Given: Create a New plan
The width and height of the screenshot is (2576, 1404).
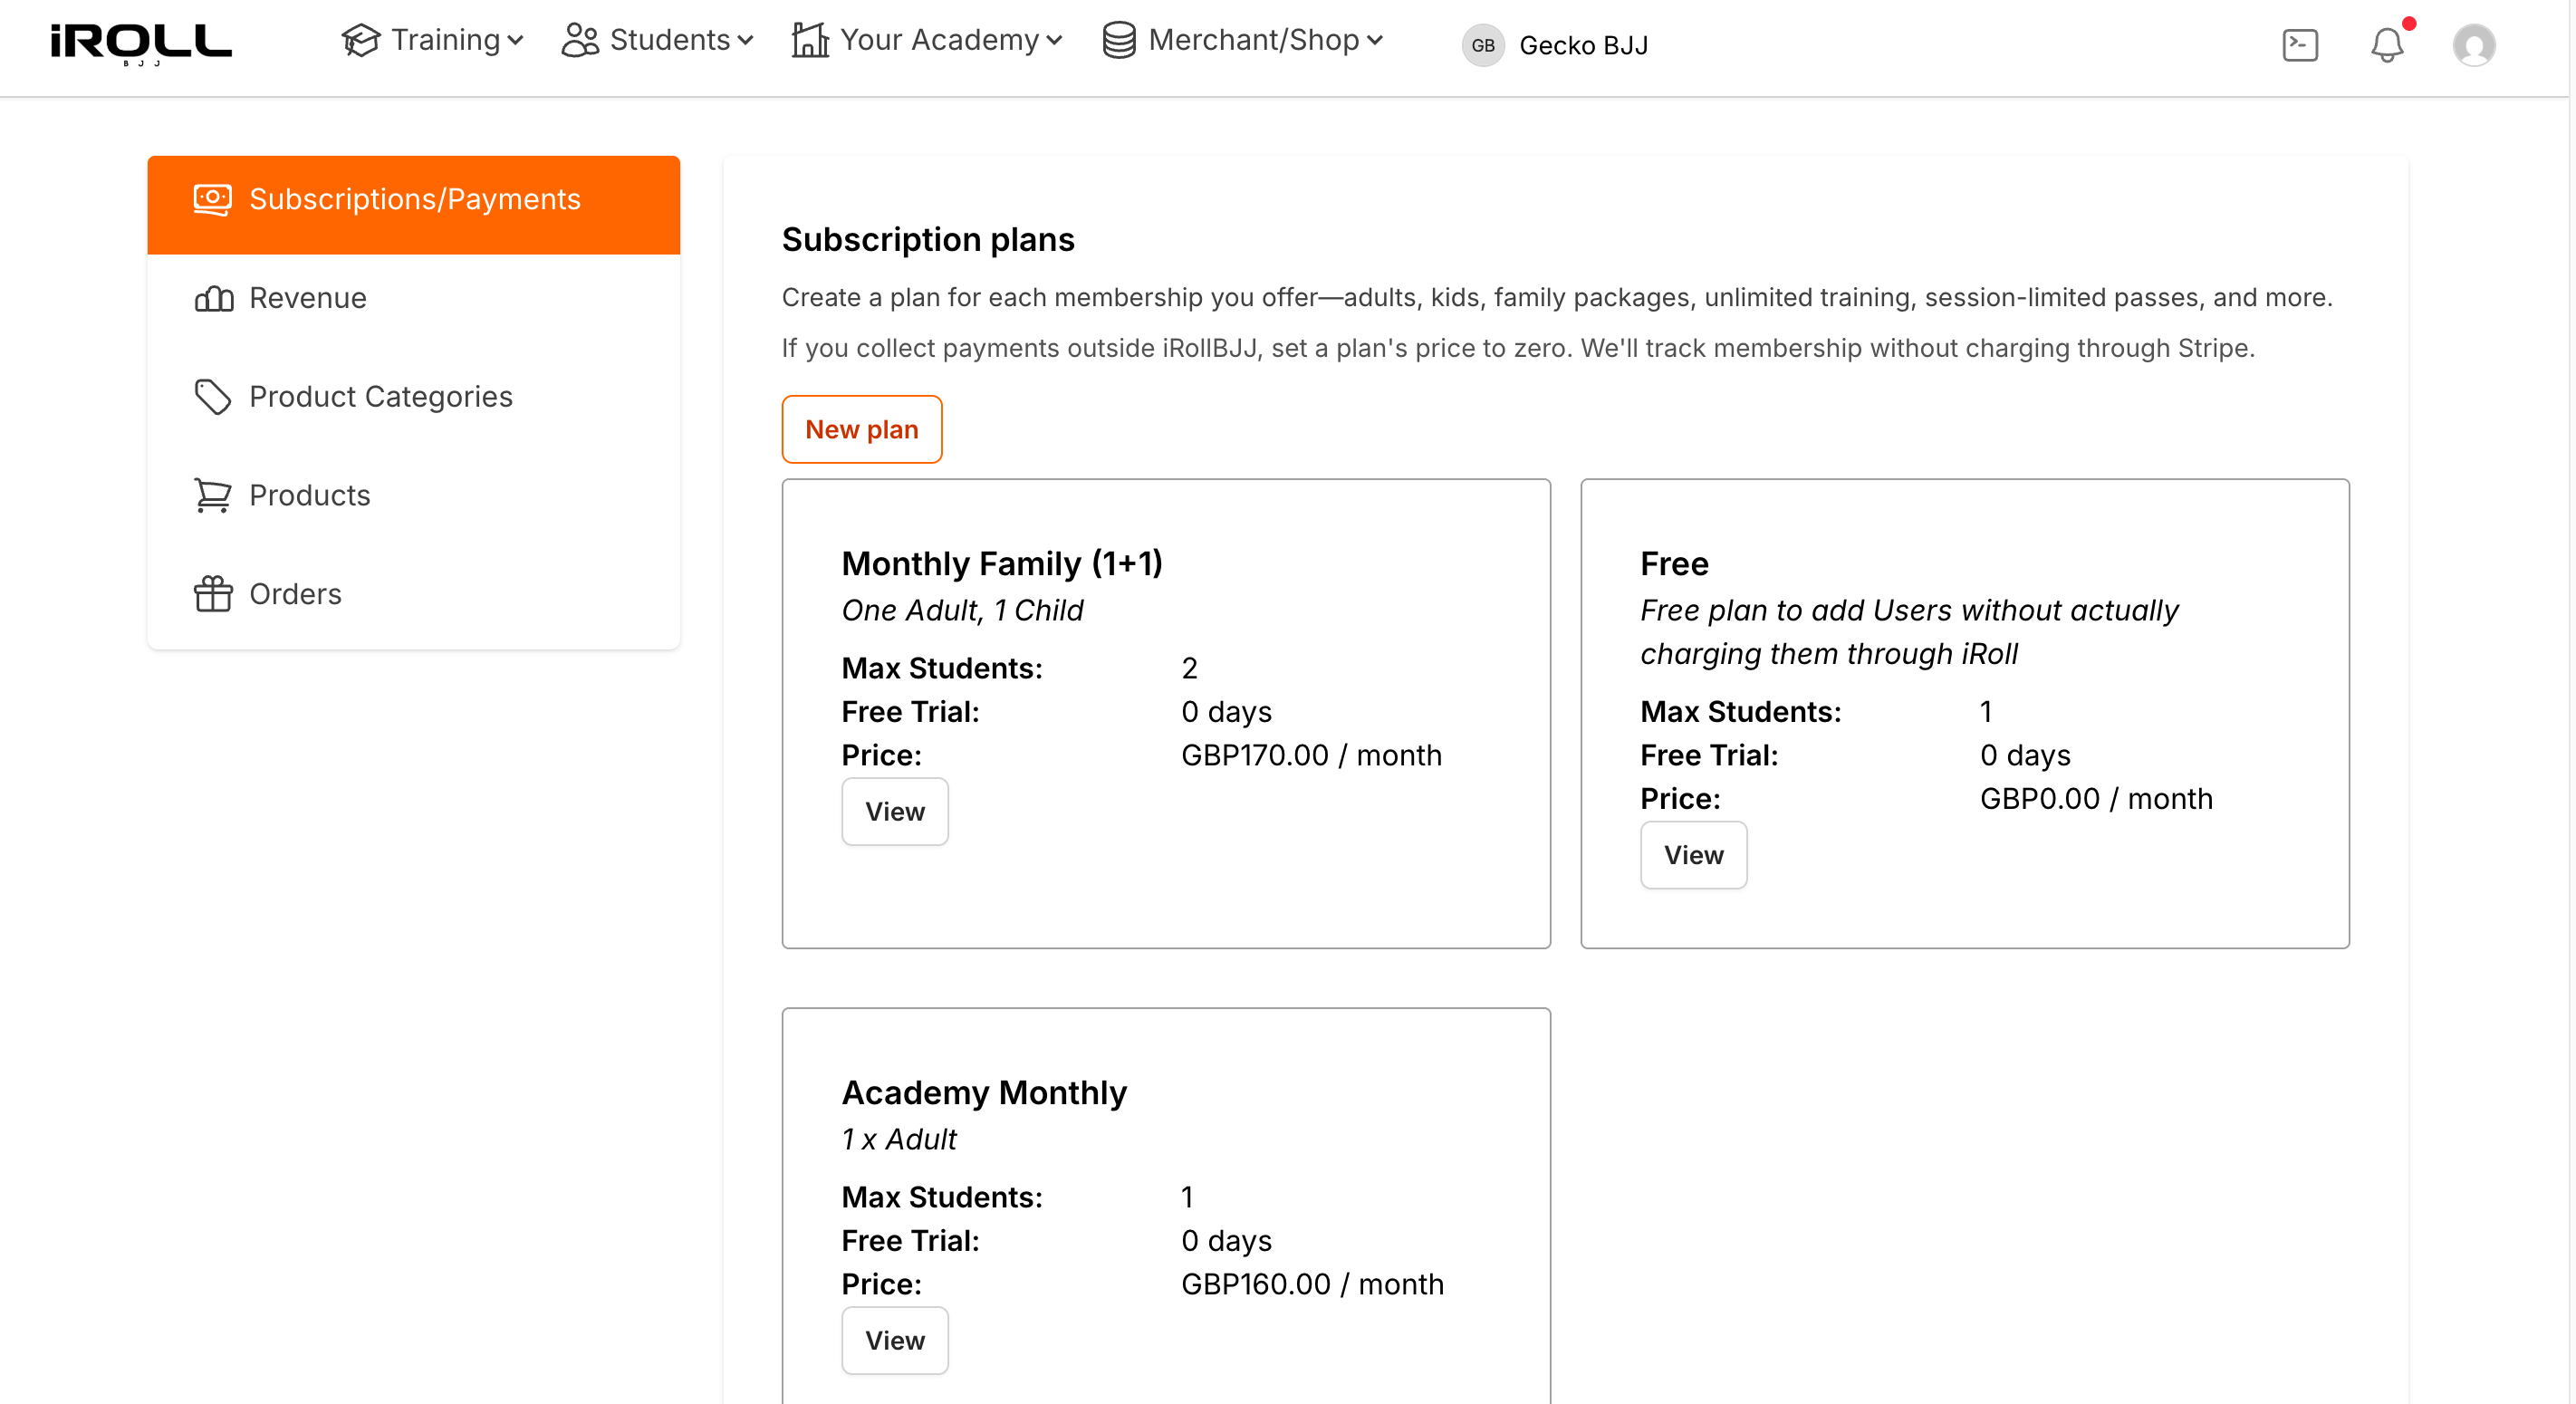Looking at the screenshot, I should click(862, 429).
